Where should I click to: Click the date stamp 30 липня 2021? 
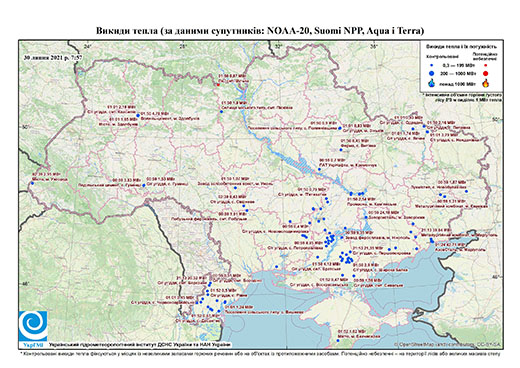pos(53,57)
